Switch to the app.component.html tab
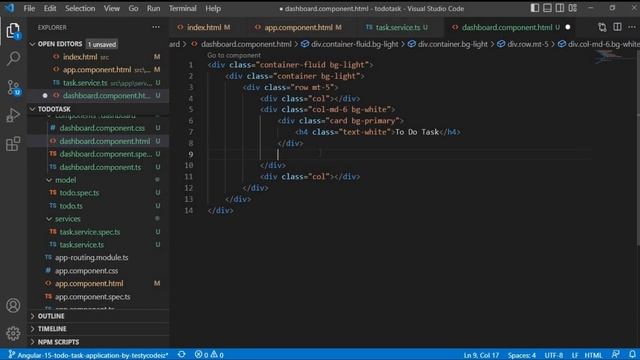The image size is (640, 360). pyautogui.click(x=298, y=27)
